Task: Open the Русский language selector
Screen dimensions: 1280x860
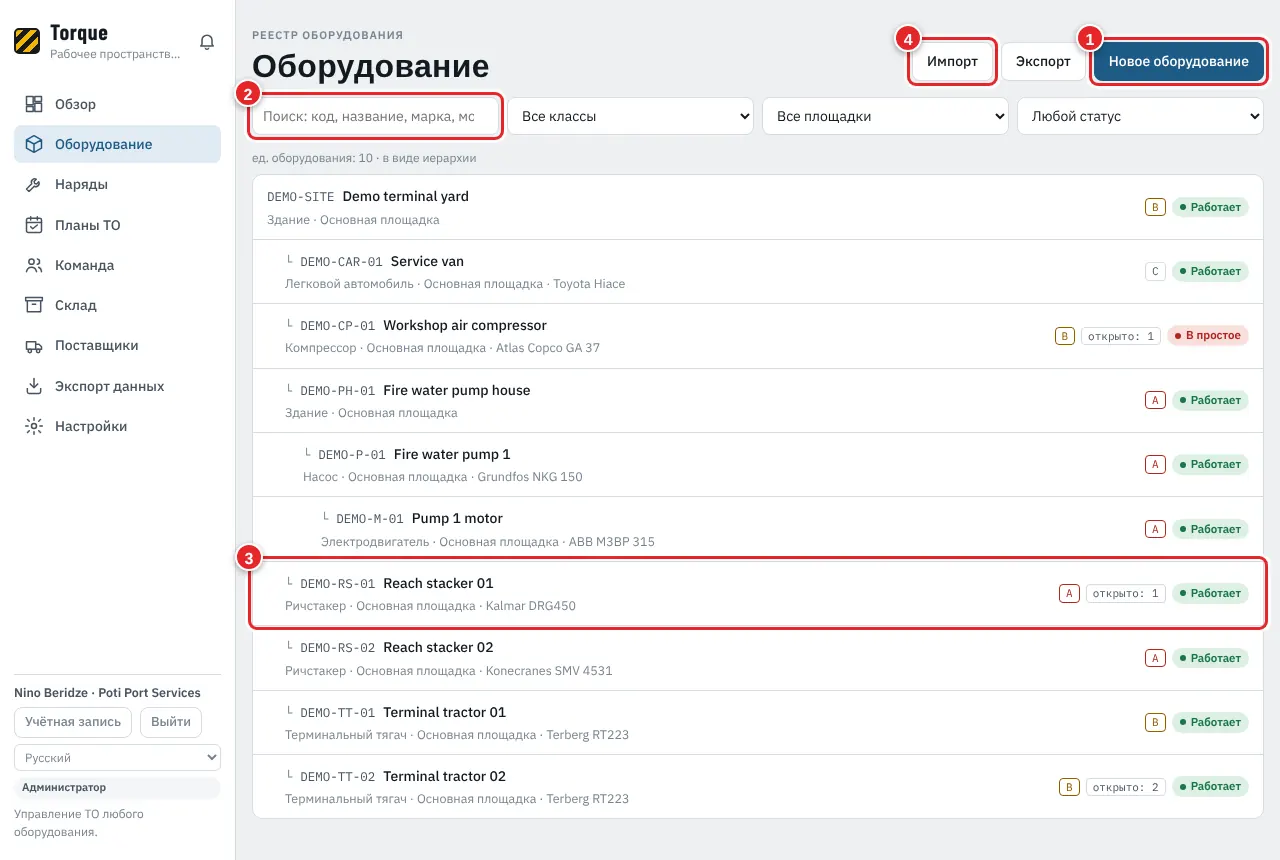Action: (x=117, y=758)
